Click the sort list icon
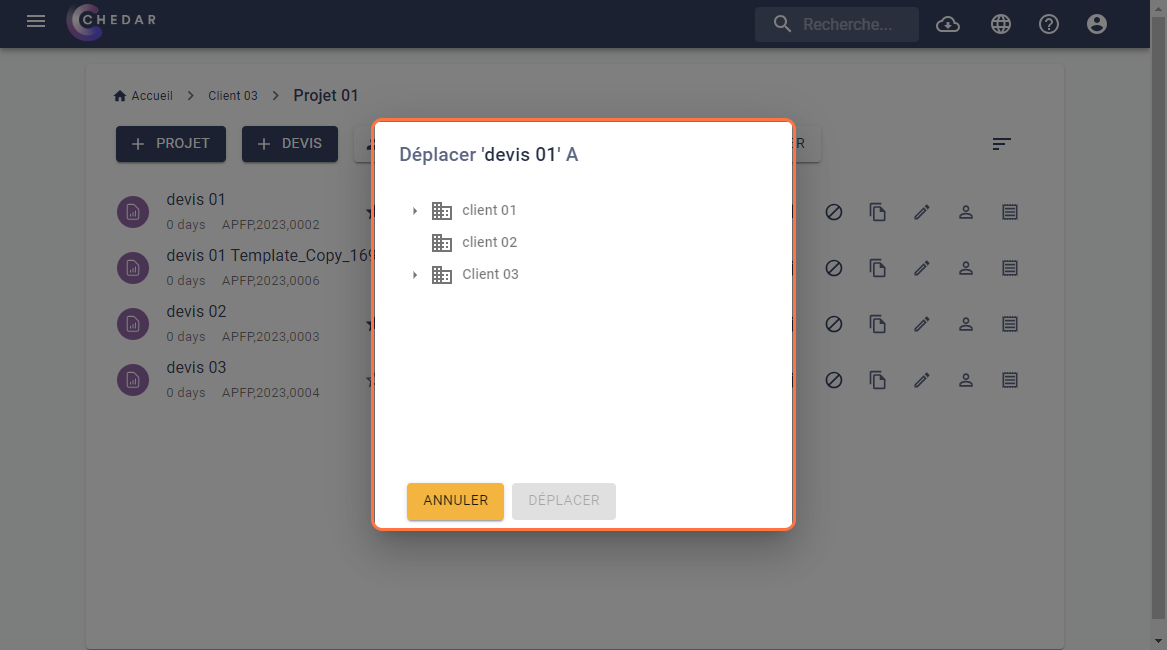Viewport: 1167px width, 650px height. tap(1001, 144)
